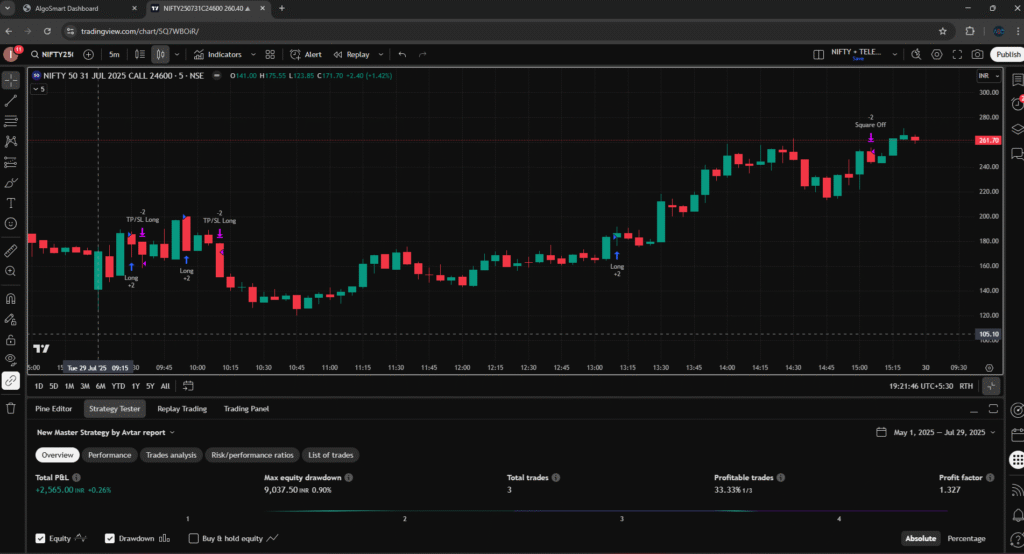Viewport: 1024px width, 554px height.
Task: Publish the chart idea
Action: pos(1008,54)
